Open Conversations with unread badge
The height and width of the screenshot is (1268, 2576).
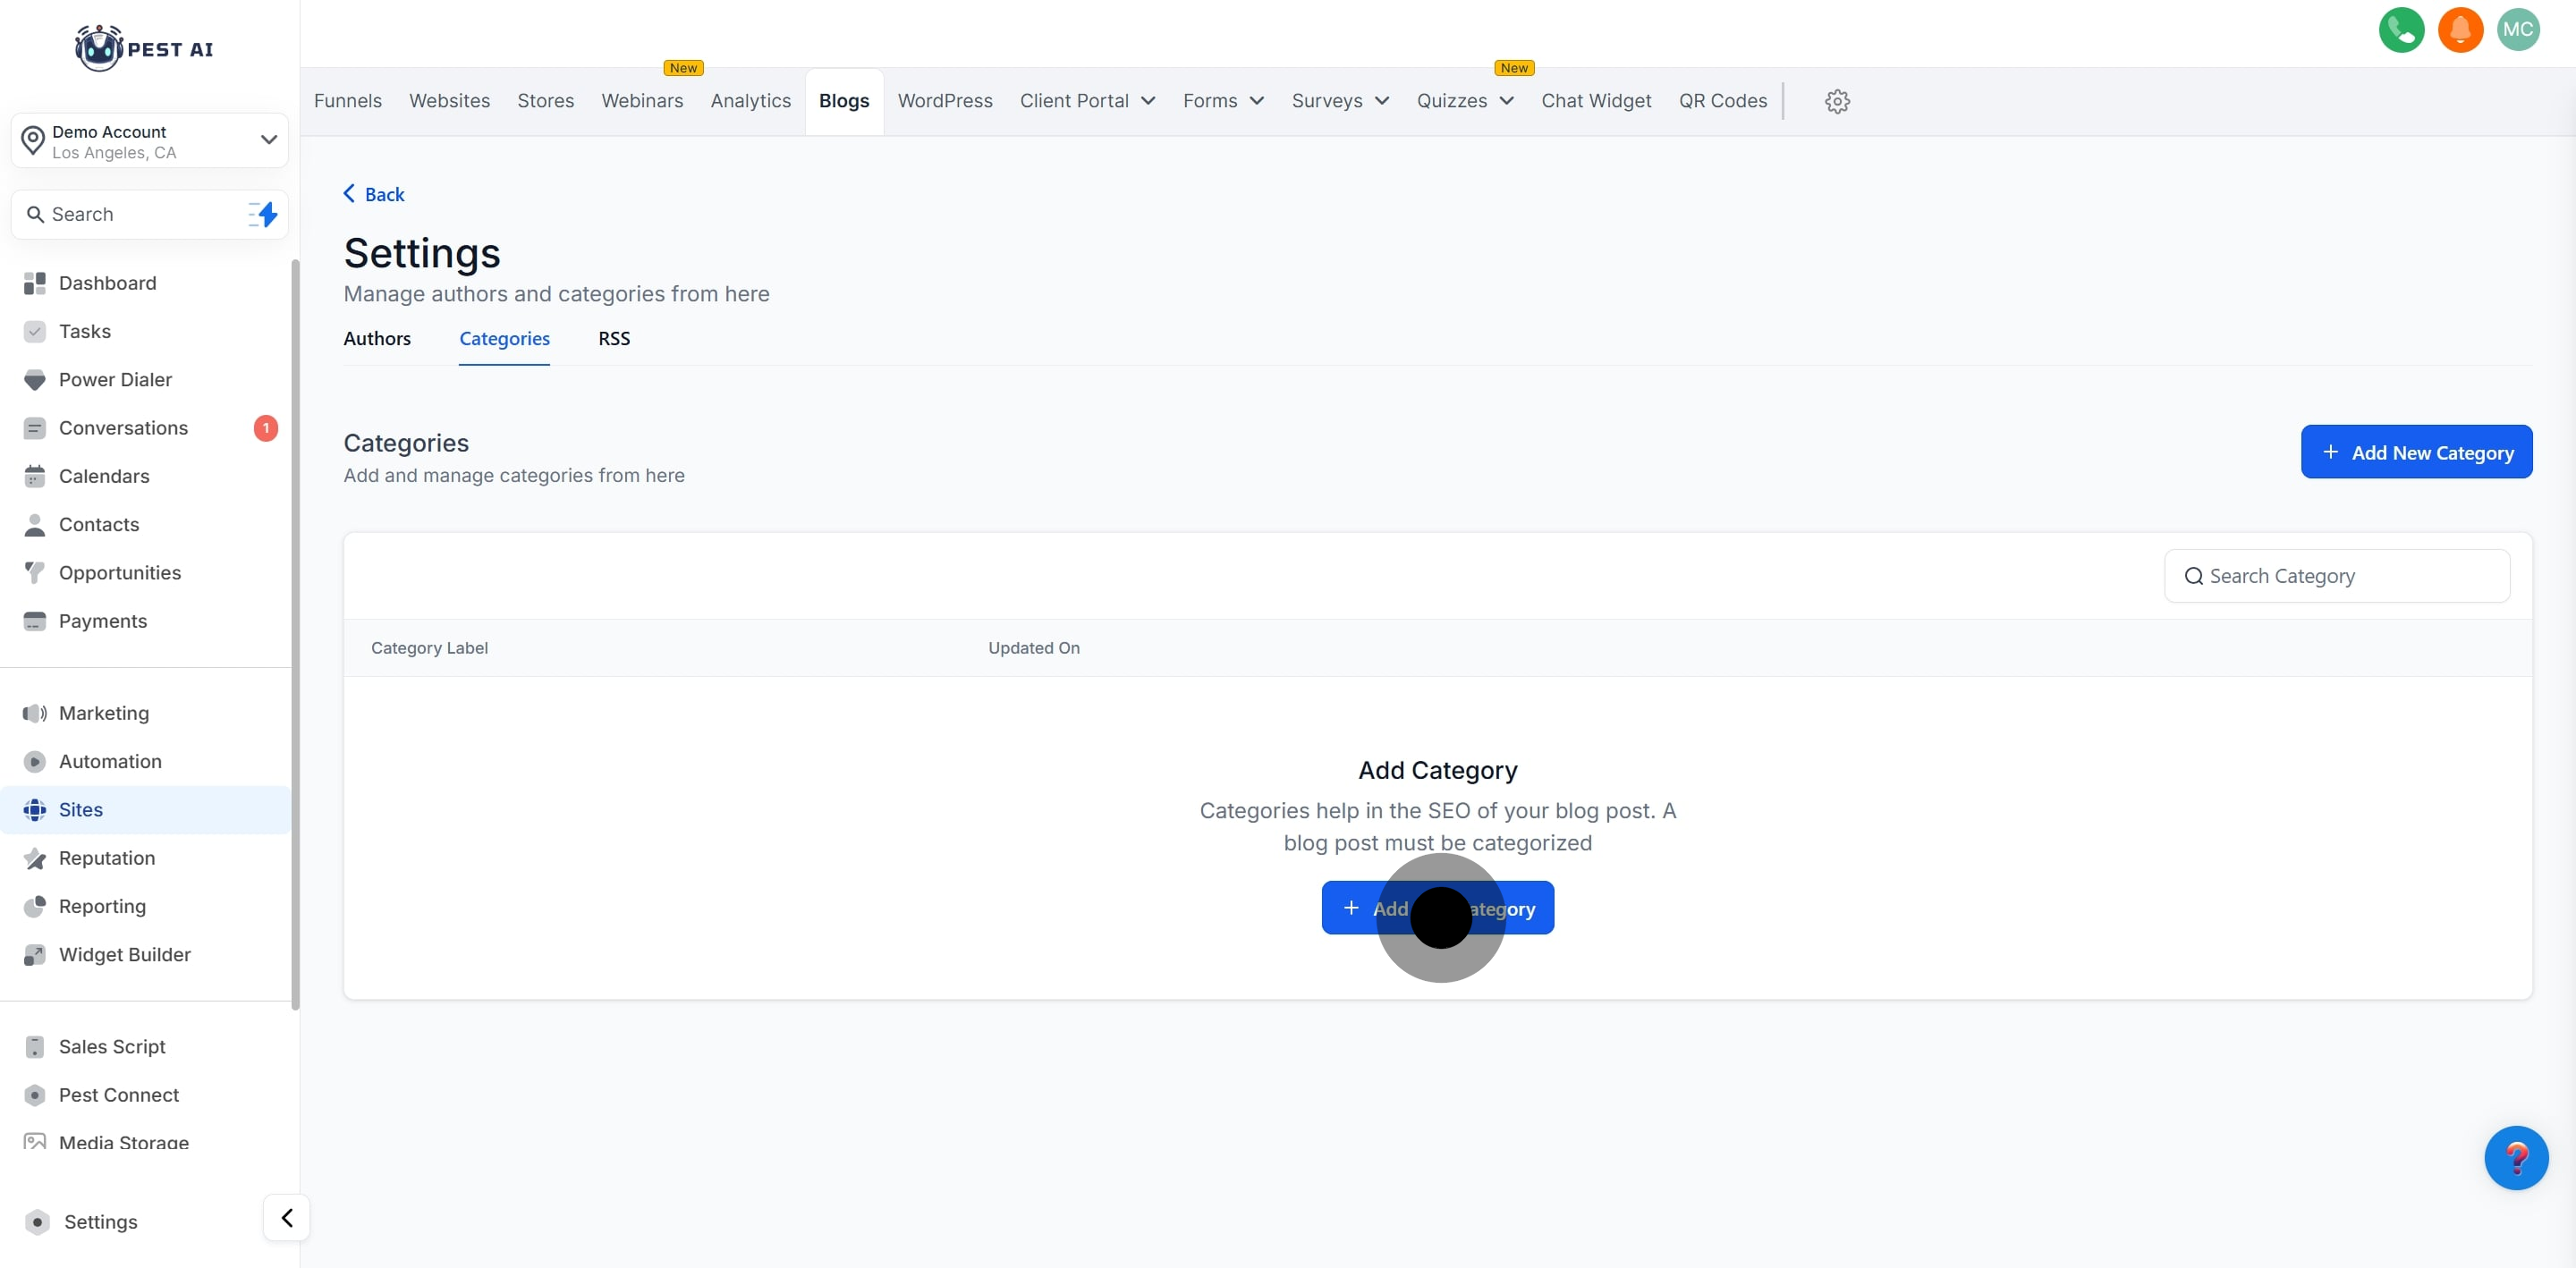pyautogui.click(x=123, y=428)
